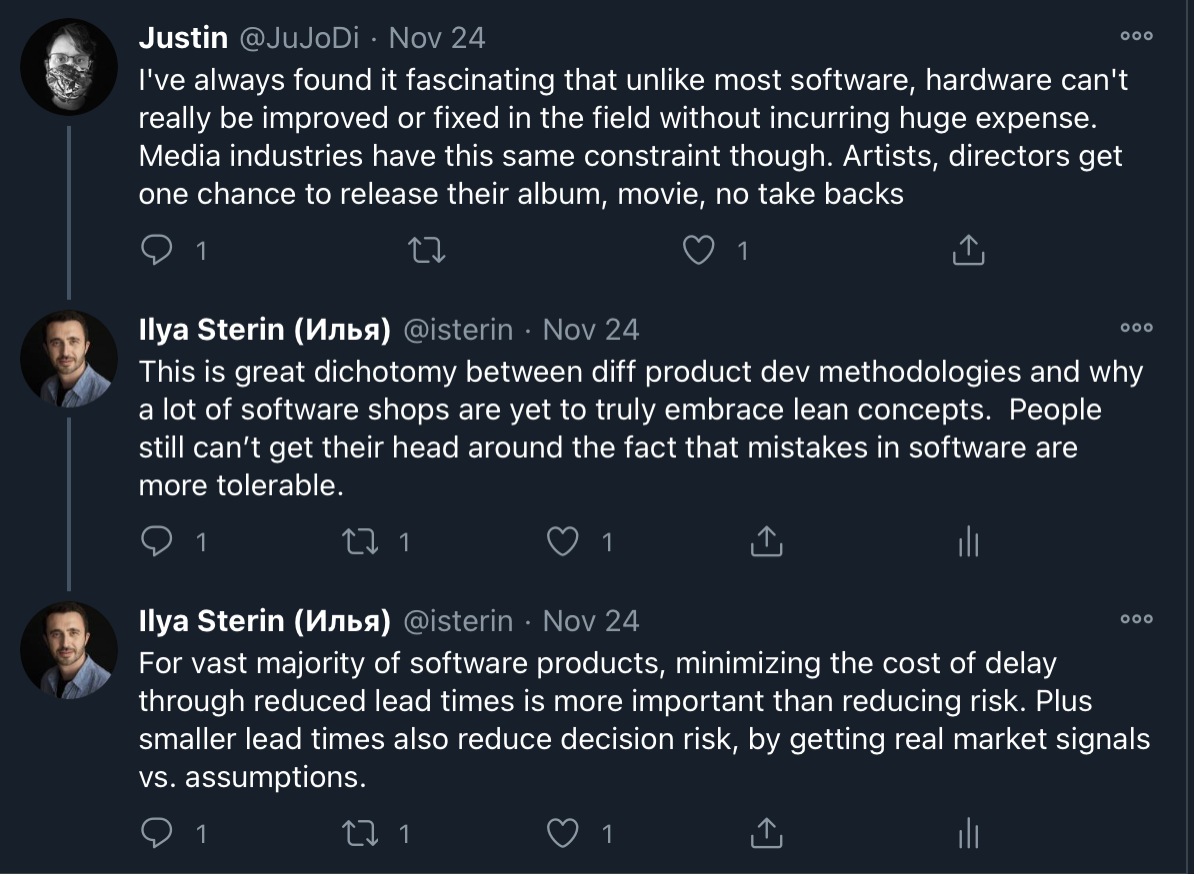Like the tweet about tolerable software mistakes
The height and width of the screenshot is (874, 1194).
pyautogui.click(x=563, y=541)
